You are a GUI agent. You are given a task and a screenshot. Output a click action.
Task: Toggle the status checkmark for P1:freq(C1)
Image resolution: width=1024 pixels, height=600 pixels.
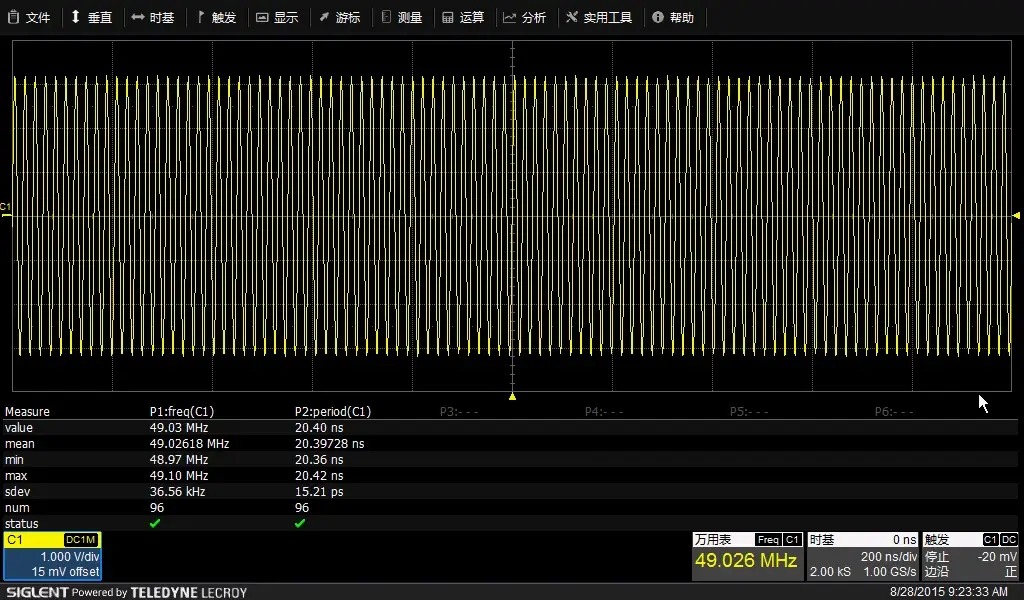pyautogui.click(x=155, y=523)
